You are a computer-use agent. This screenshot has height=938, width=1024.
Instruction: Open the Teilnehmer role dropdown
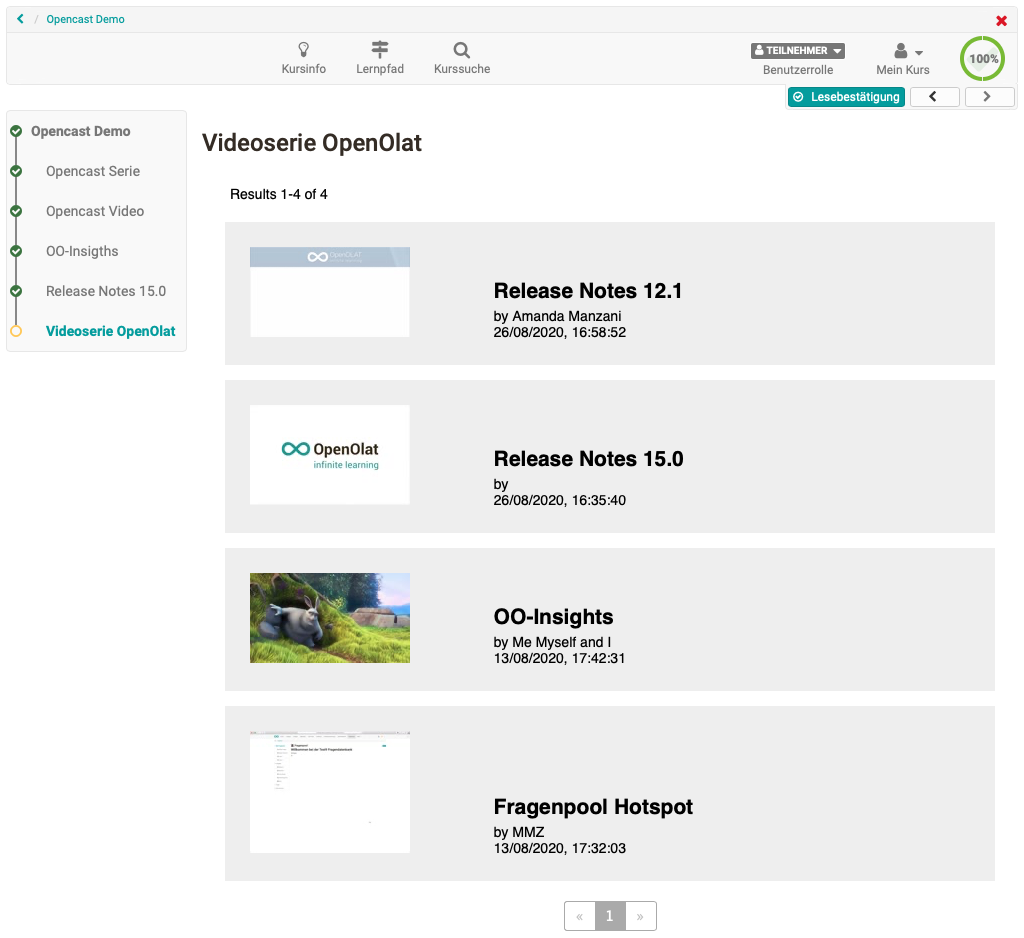click(797, 51)
